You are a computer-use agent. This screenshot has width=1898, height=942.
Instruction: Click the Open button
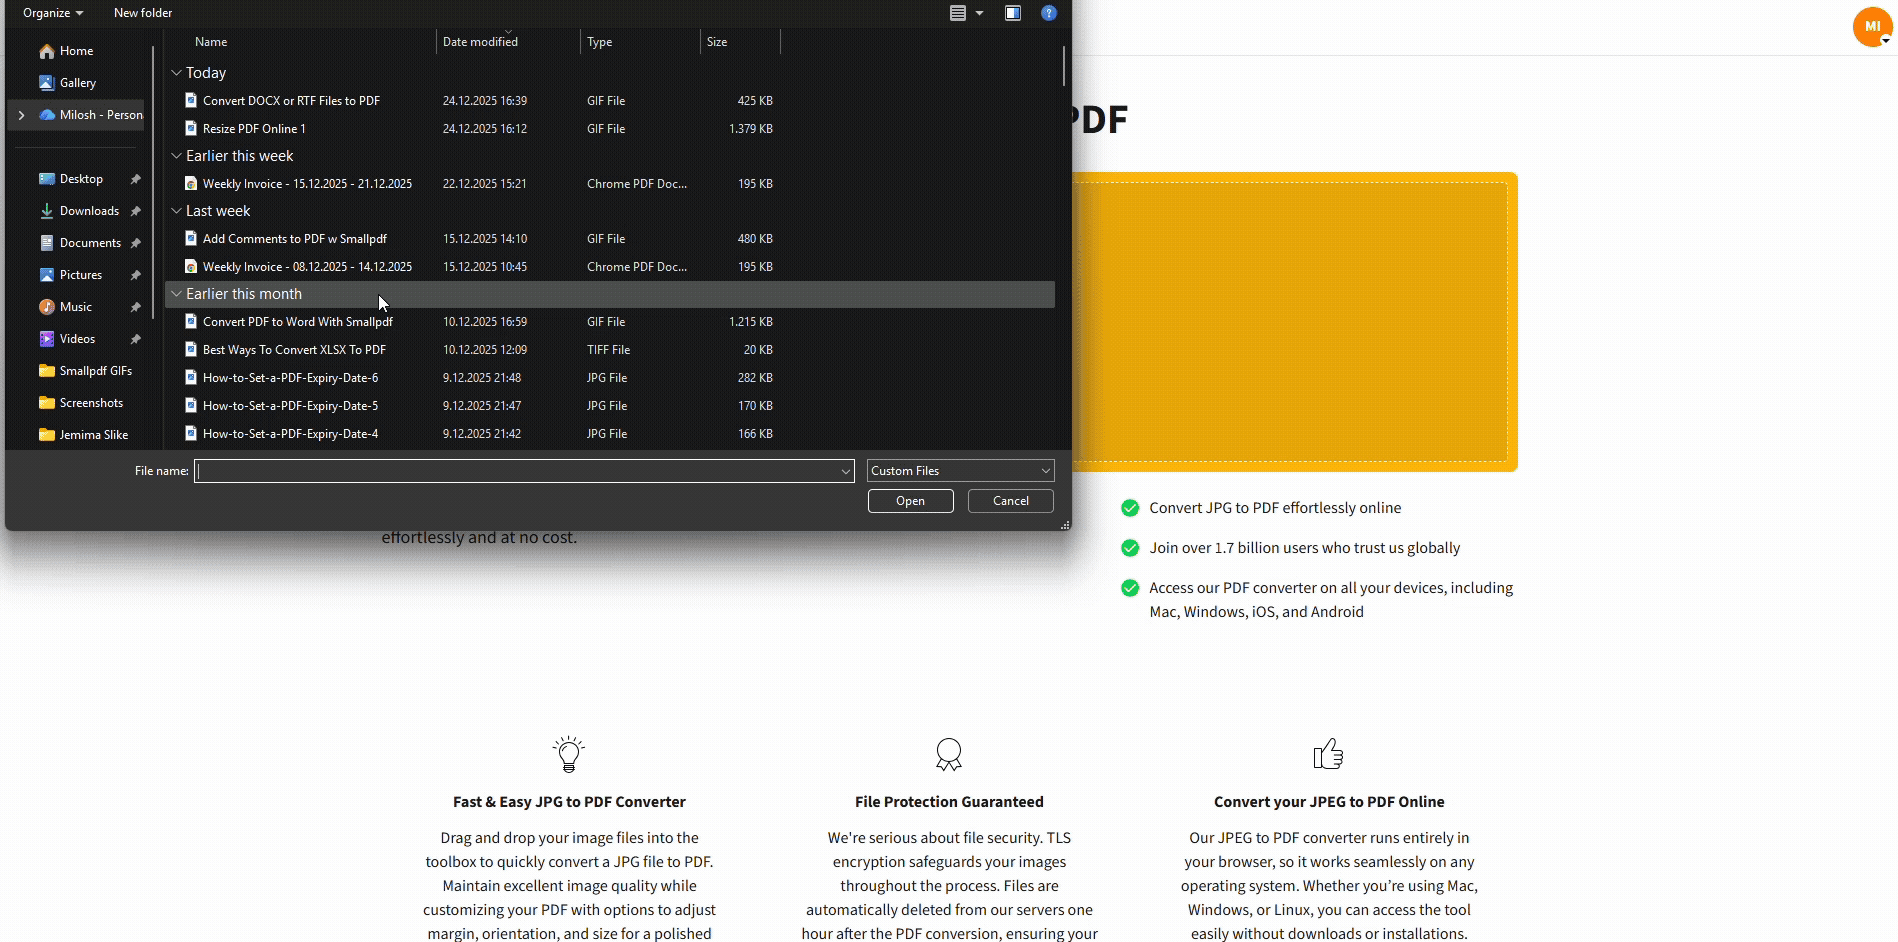click(x=910, y=501)
